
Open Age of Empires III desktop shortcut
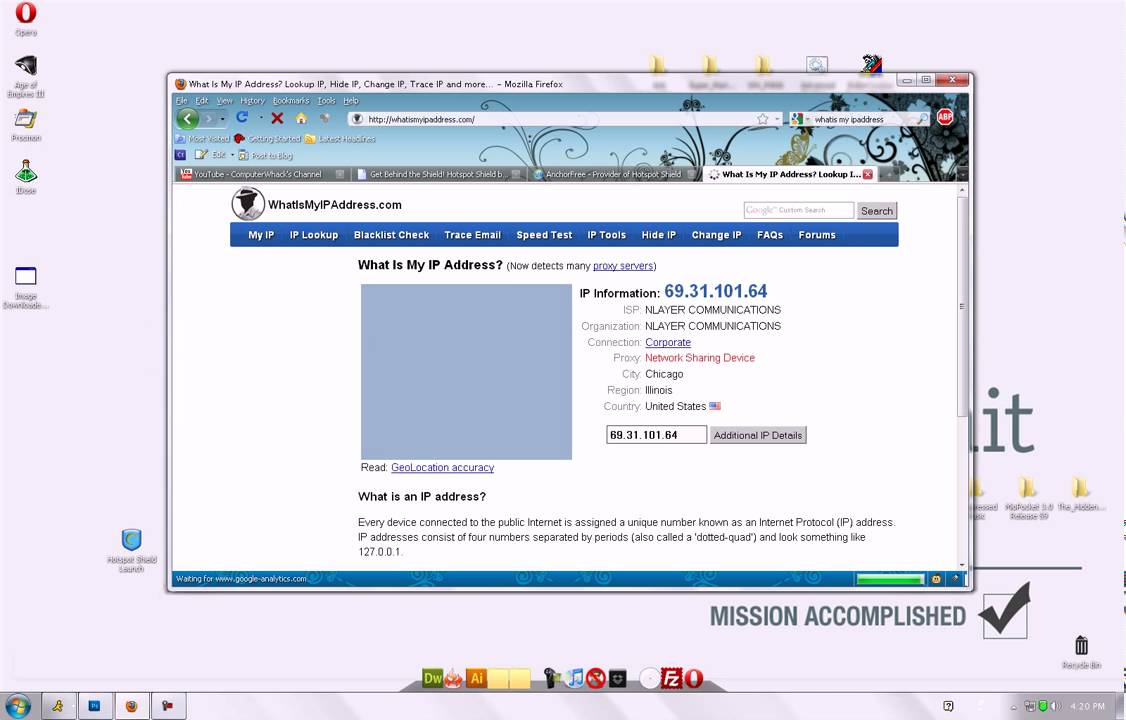pos(26,76)
